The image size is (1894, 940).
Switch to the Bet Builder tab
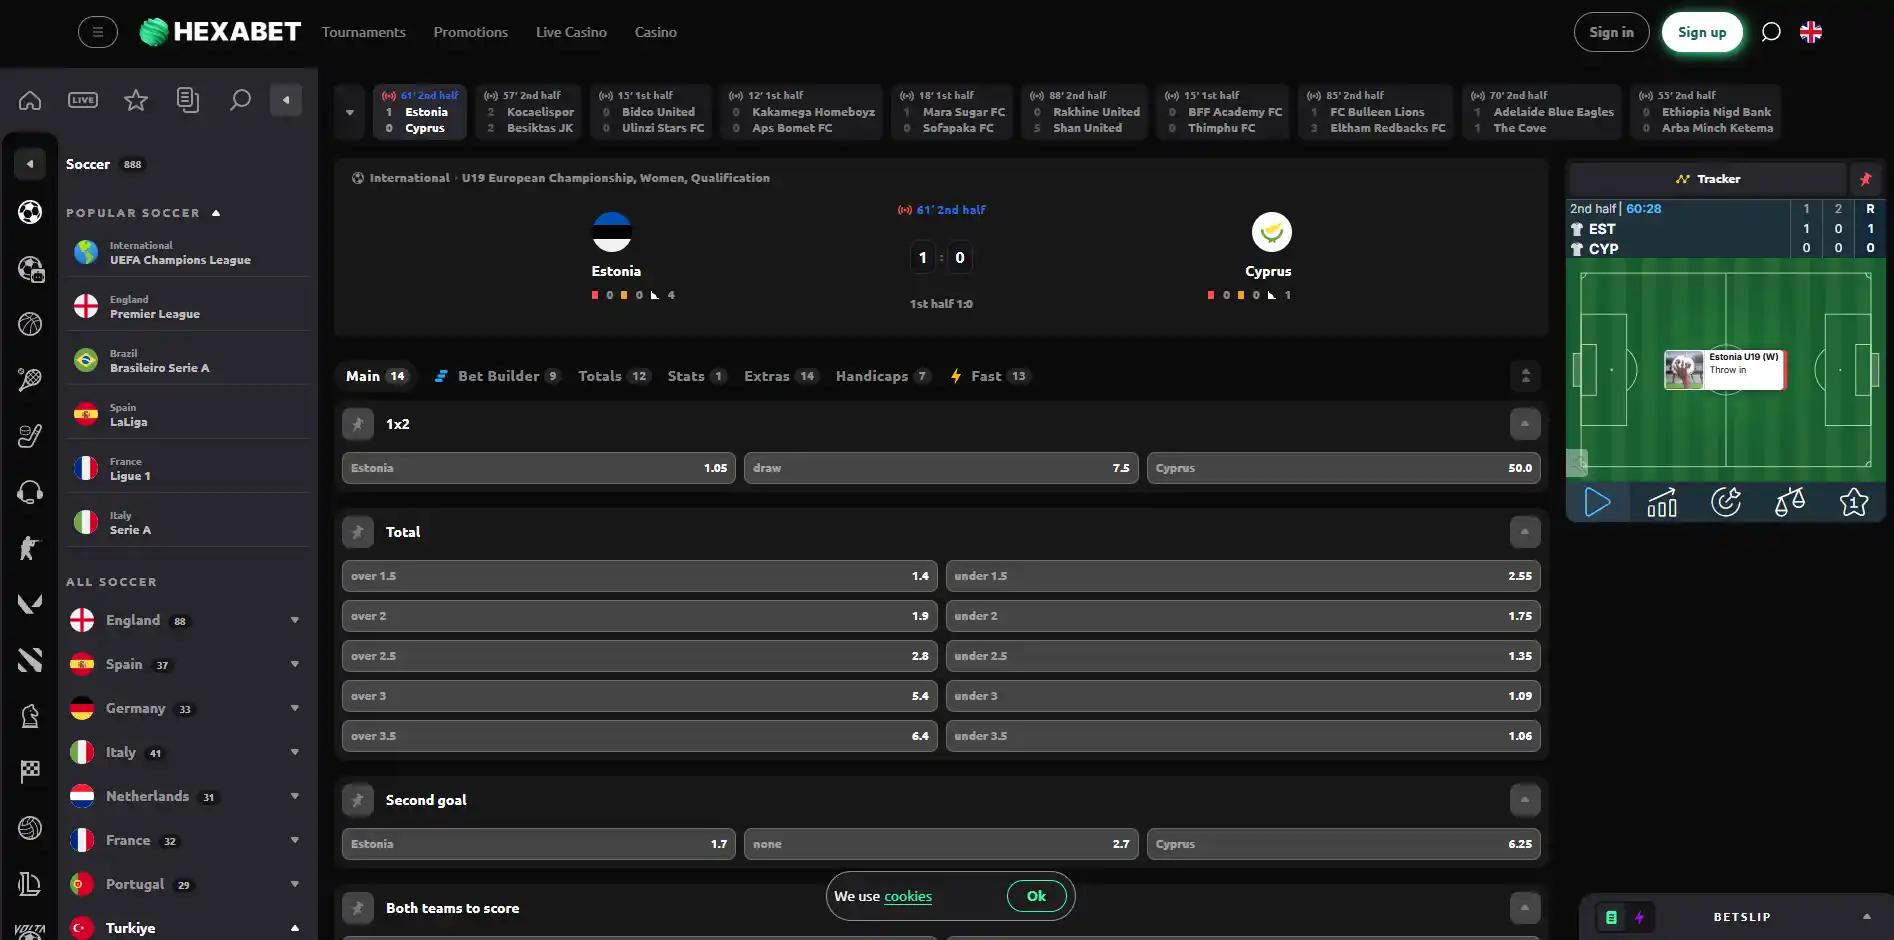coord(496,376)
